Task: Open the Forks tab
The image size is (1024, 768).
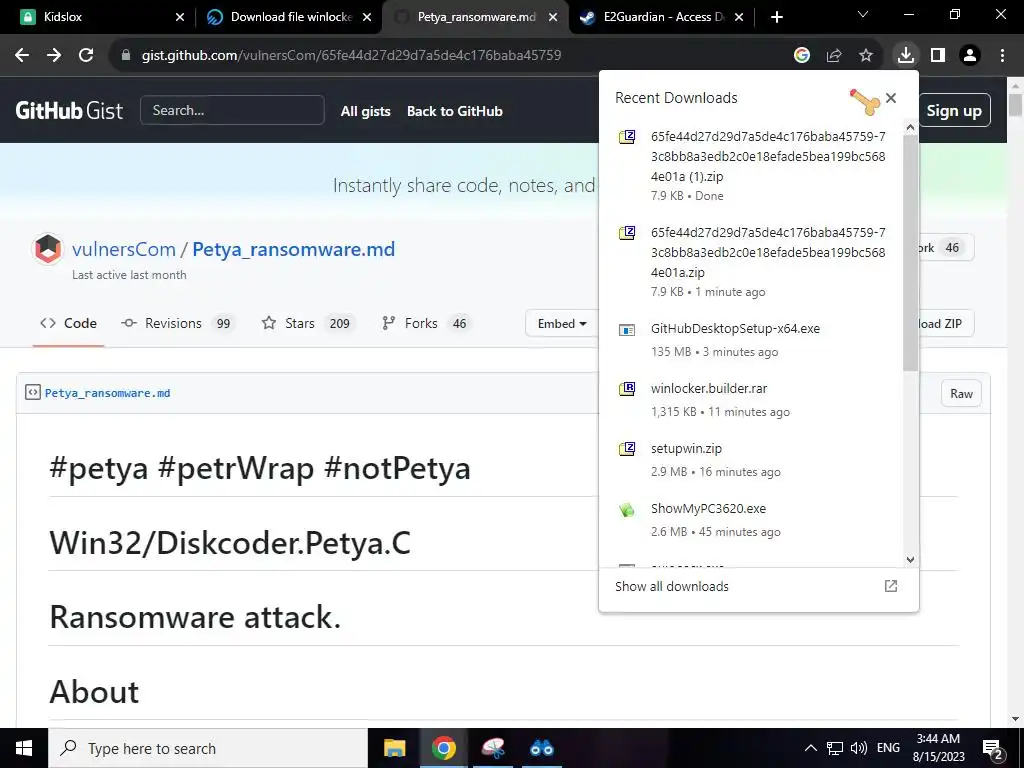Action: point(427,323)
